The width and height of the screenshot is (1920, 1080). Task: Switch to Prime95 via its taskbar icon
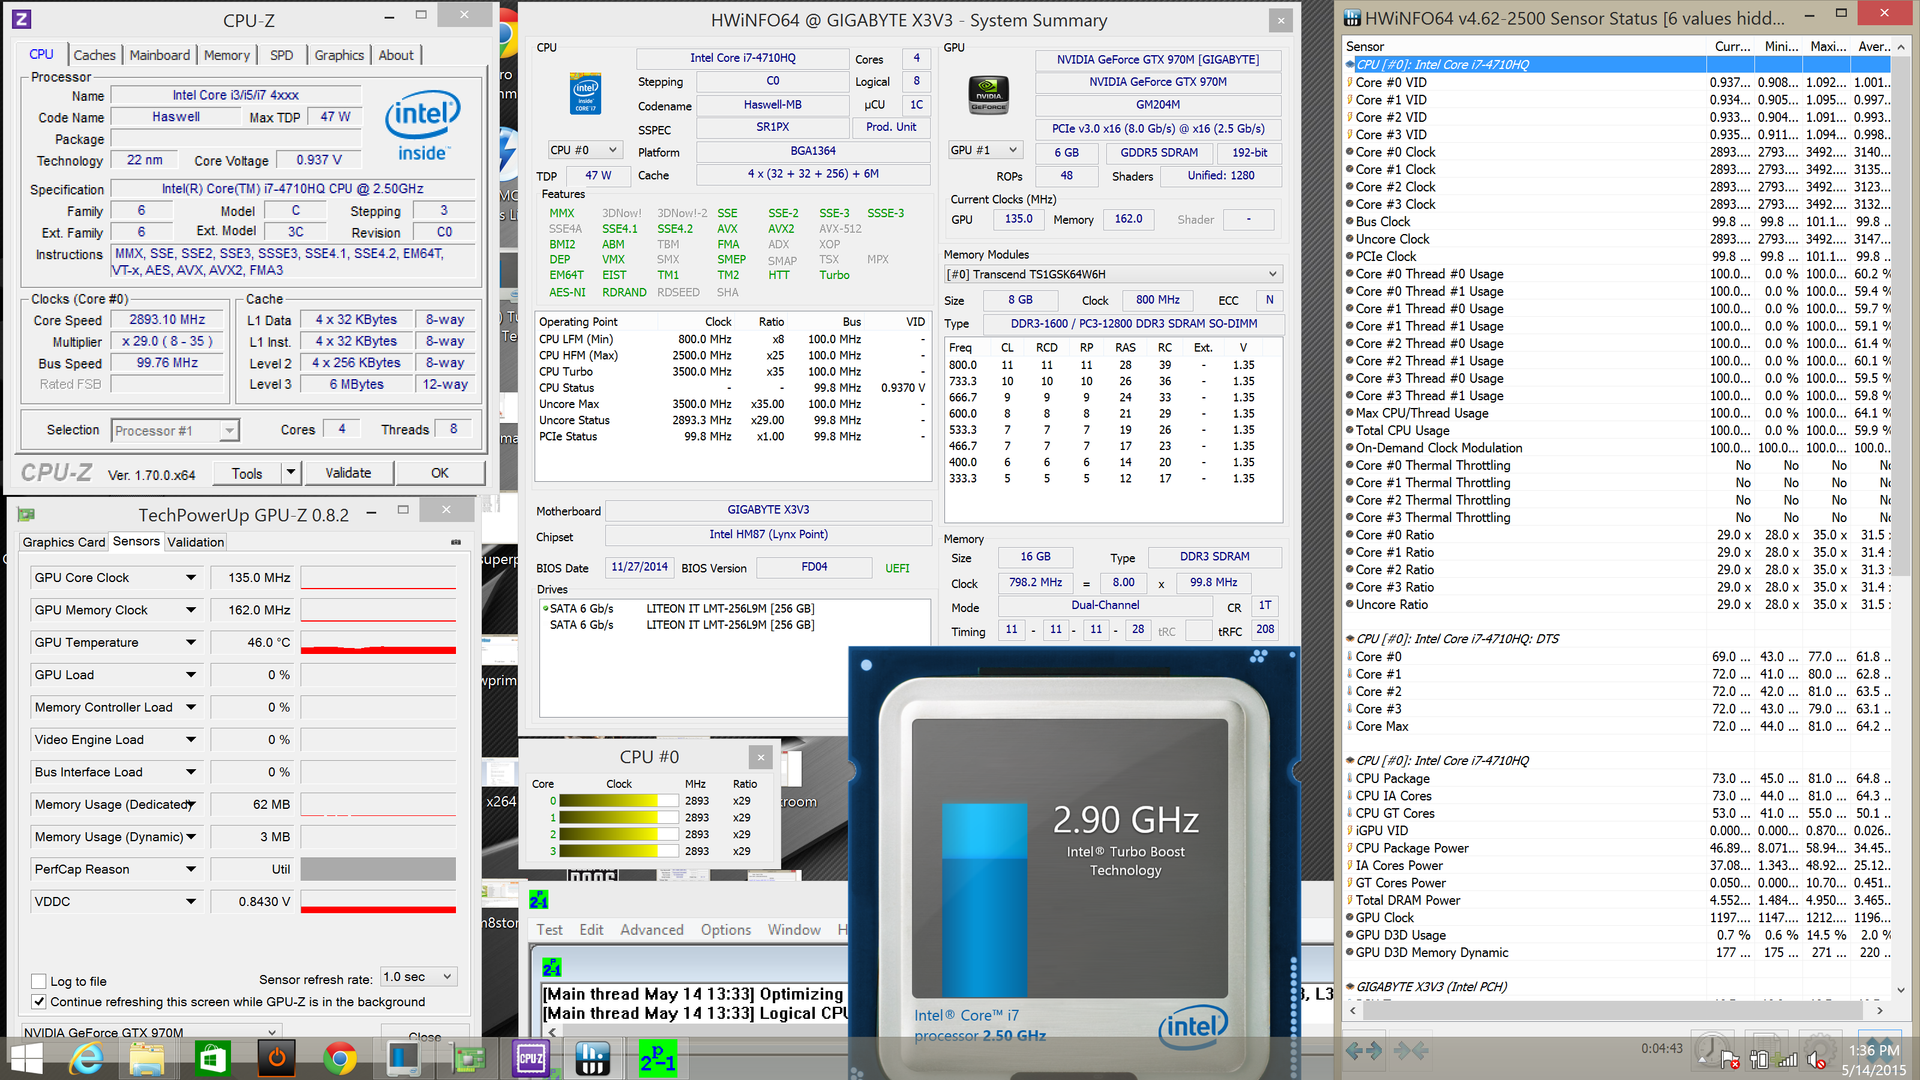tap(657, 1058)
